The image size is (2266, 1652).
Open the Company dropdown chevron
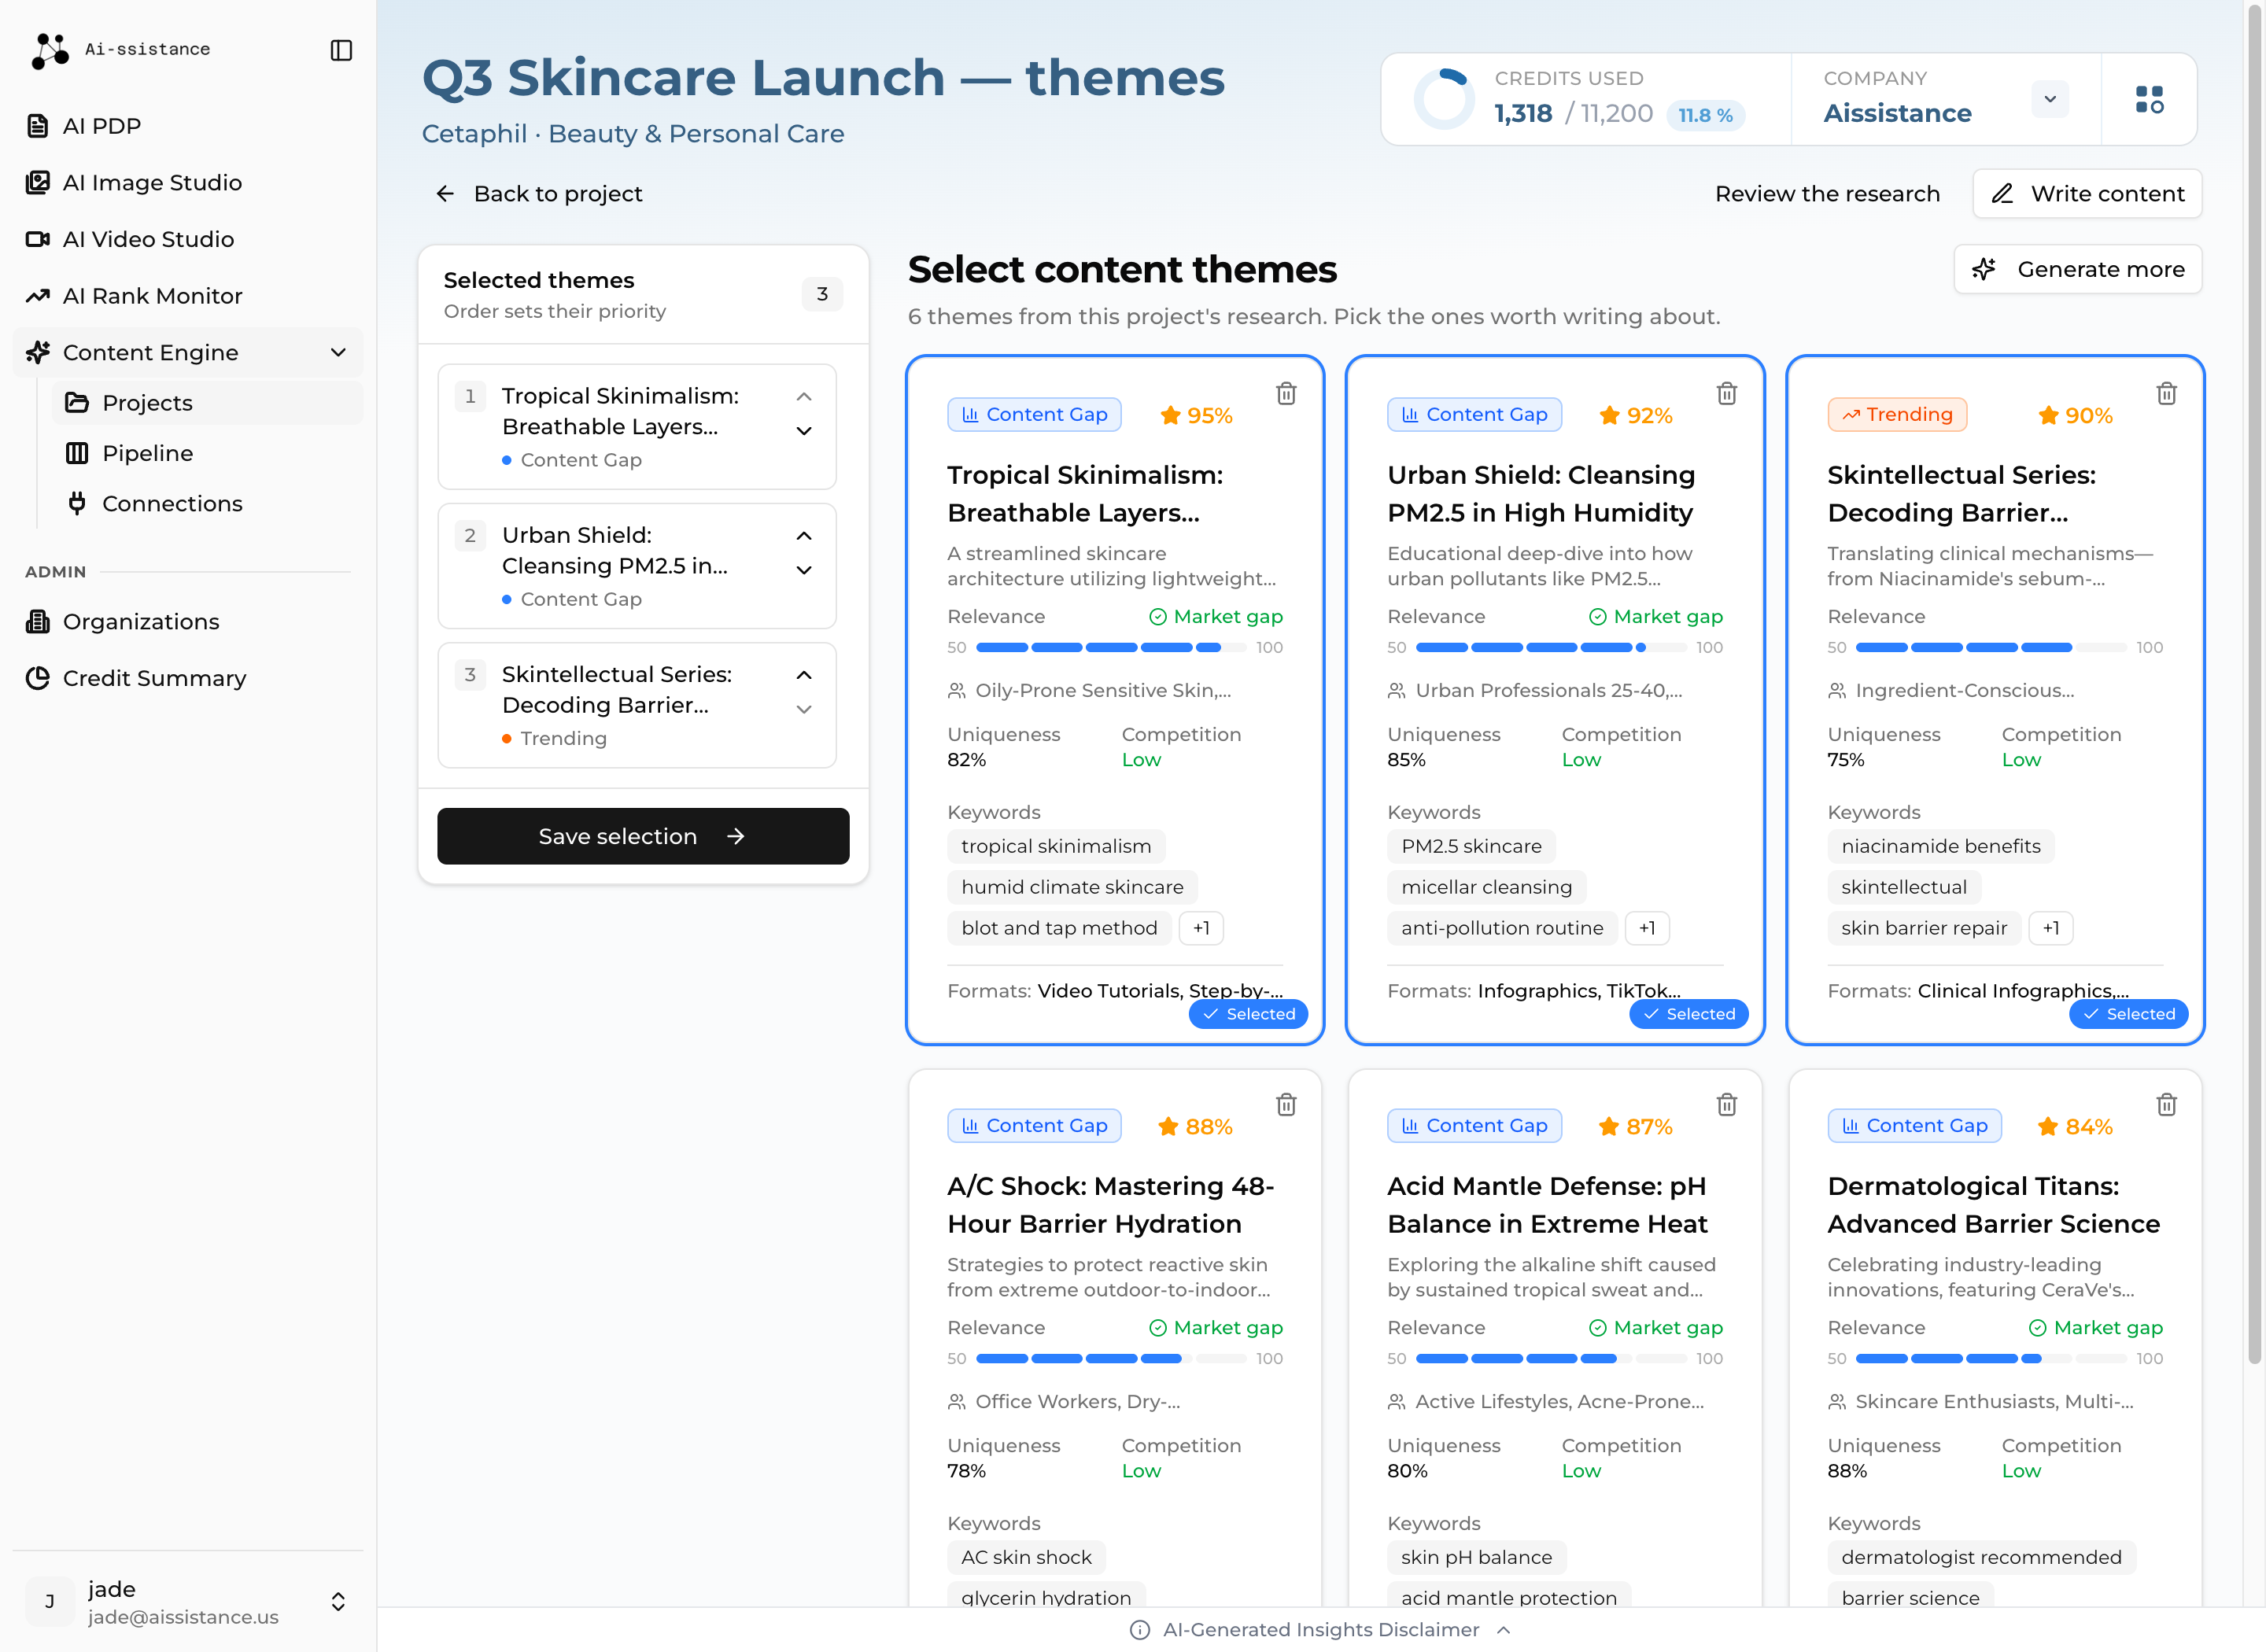[x=2050, y=99]
